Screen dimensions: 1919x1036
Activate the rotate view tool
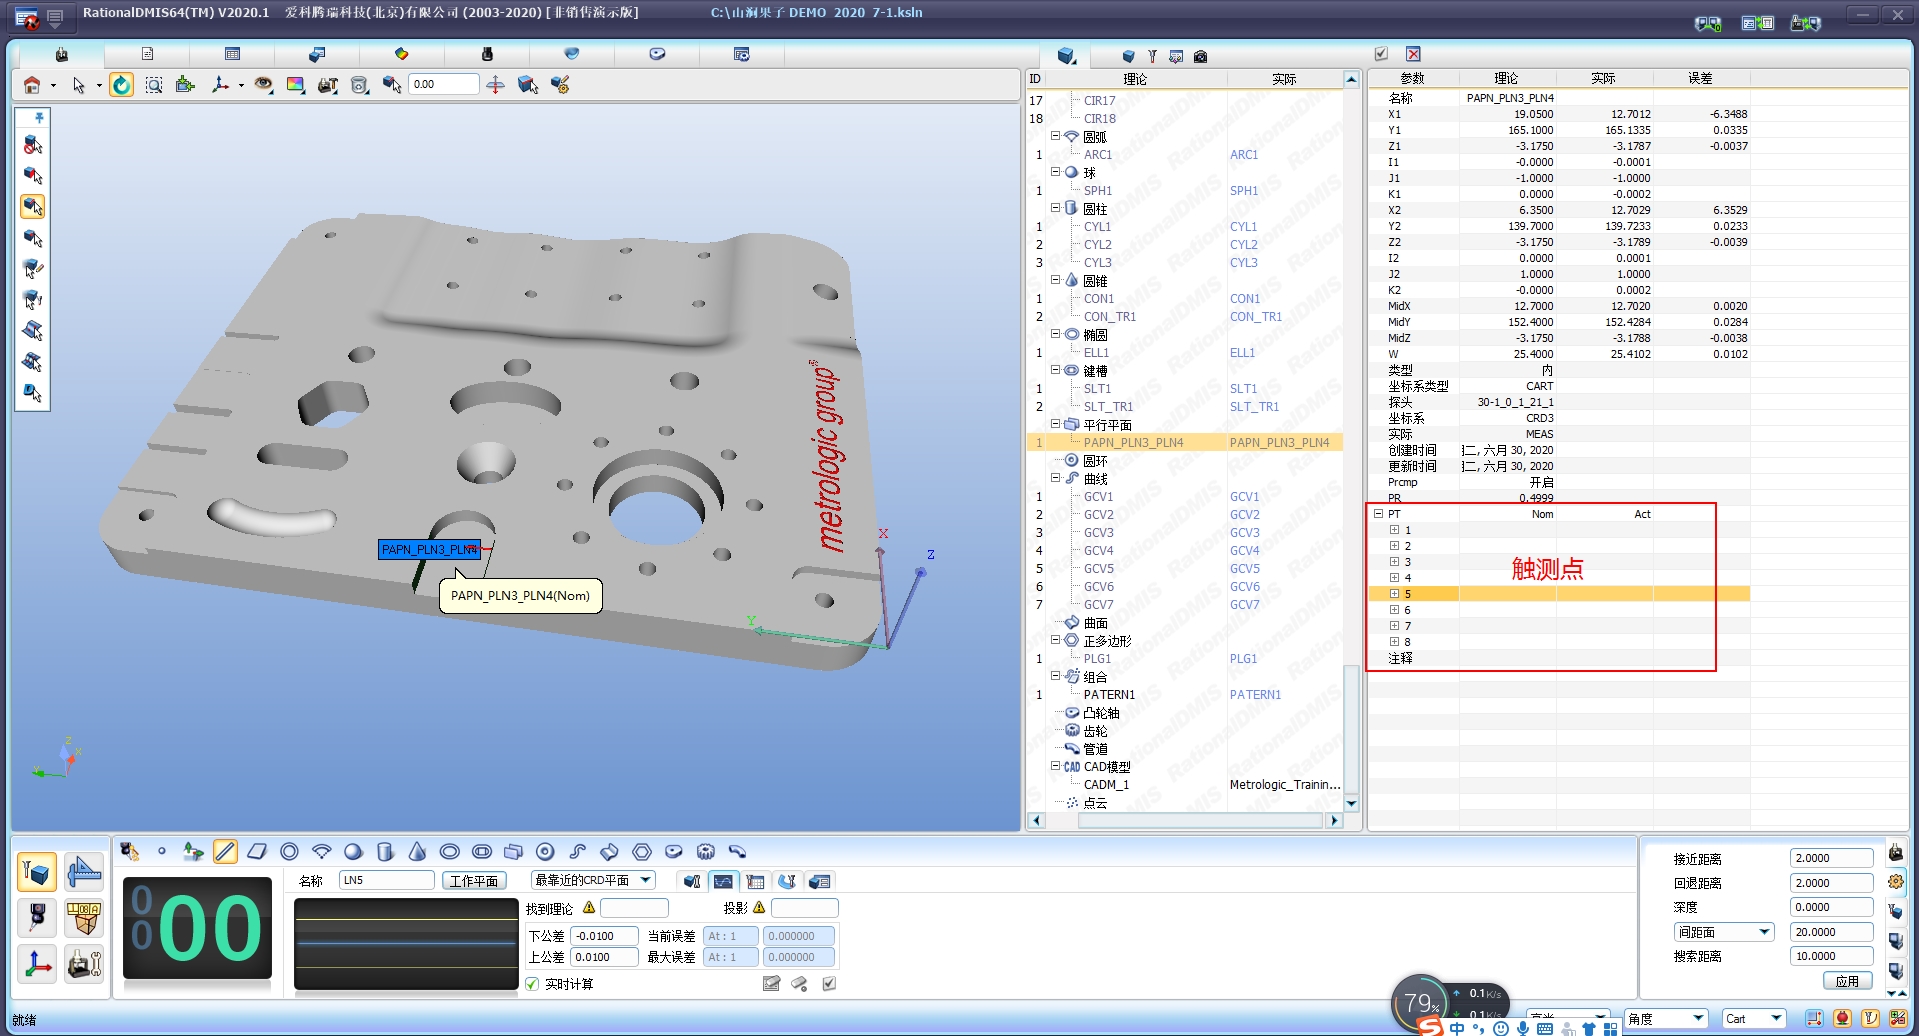point(121,85)
